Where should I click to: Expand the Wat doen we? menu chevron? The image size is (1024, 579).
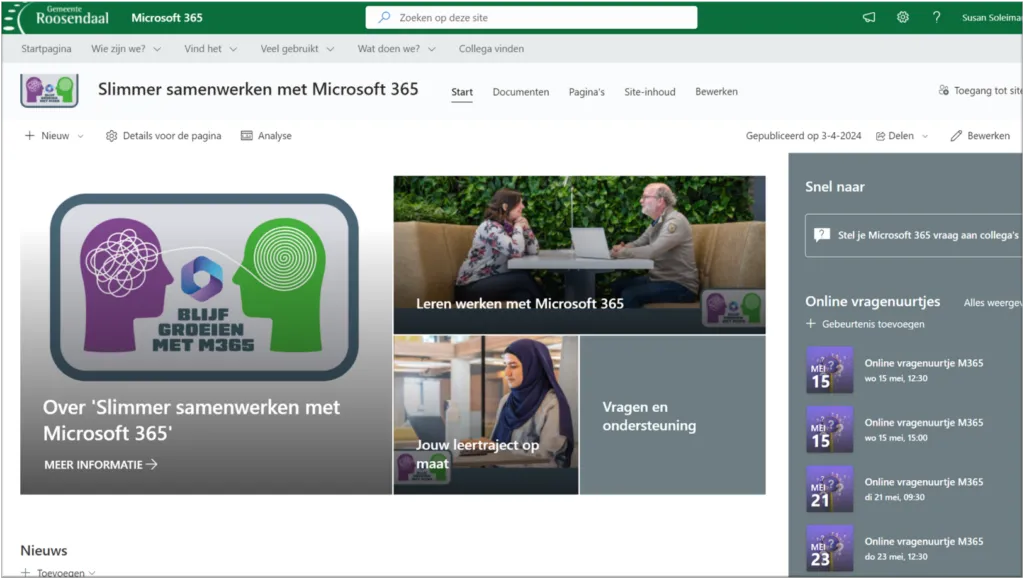coord(432,49)
